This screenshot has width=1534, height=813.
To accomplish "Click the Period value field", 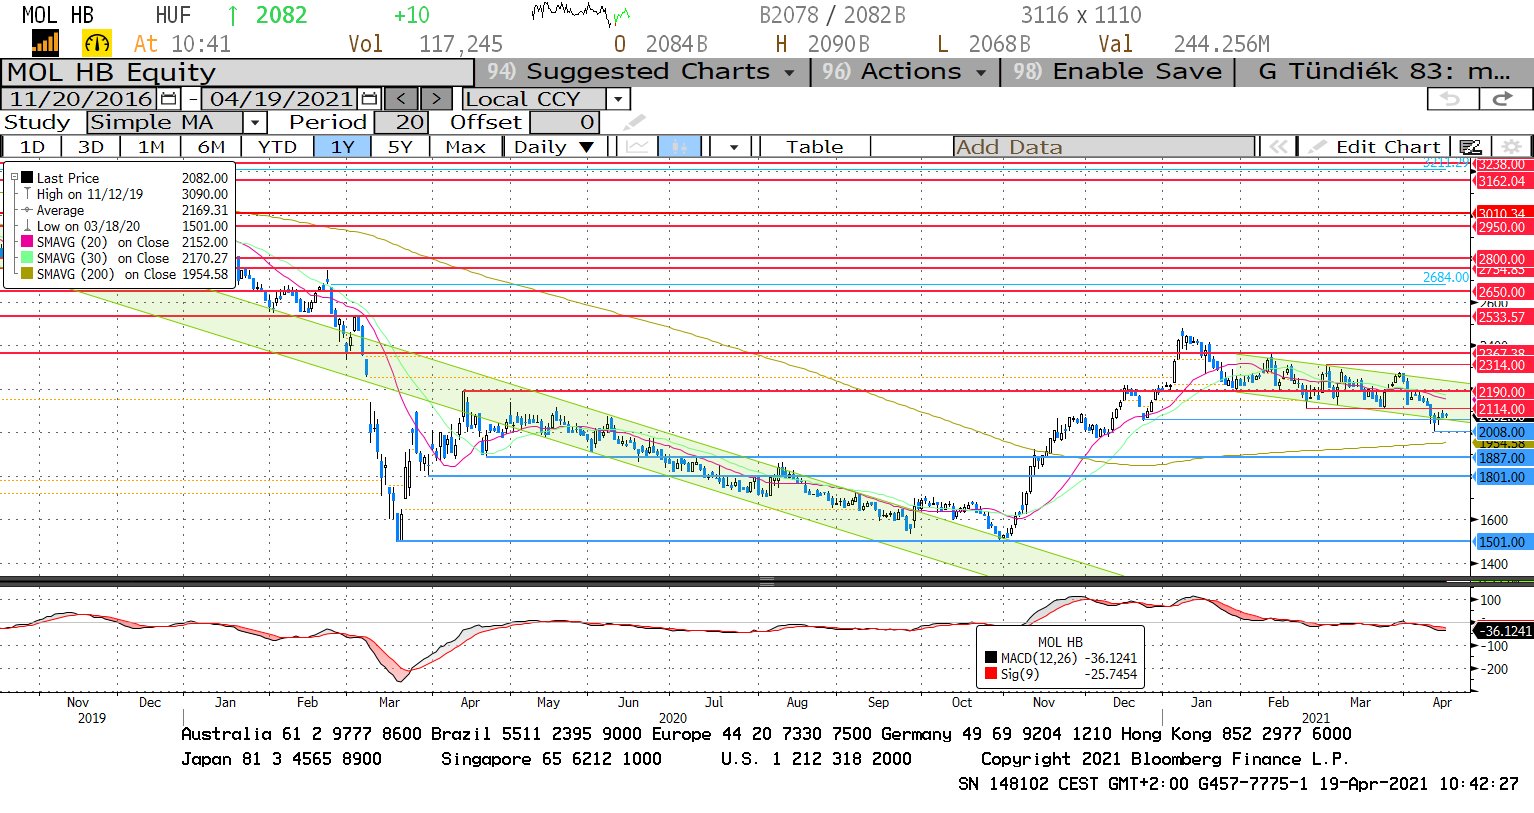I will [401, 123].
